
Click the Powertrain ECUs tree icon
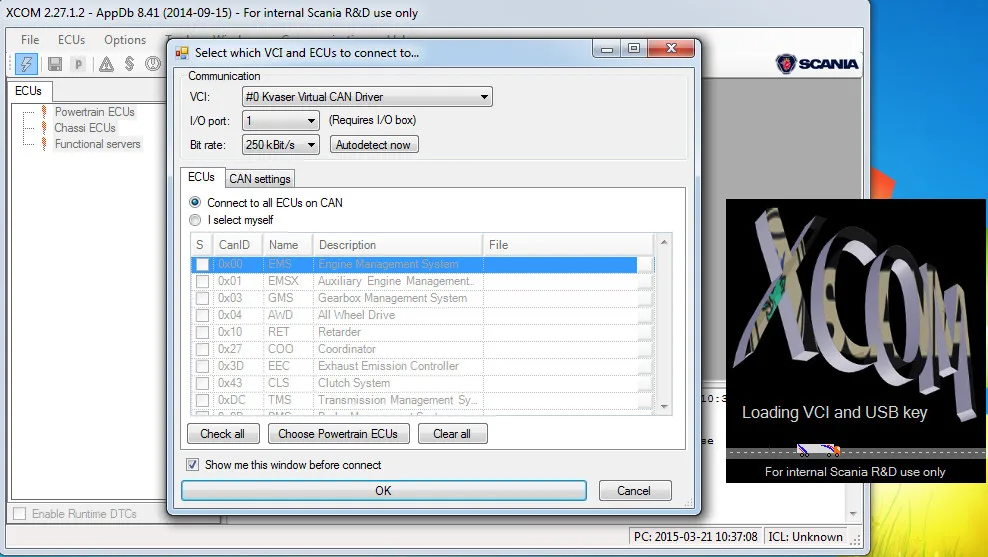[x=44, y=112]
